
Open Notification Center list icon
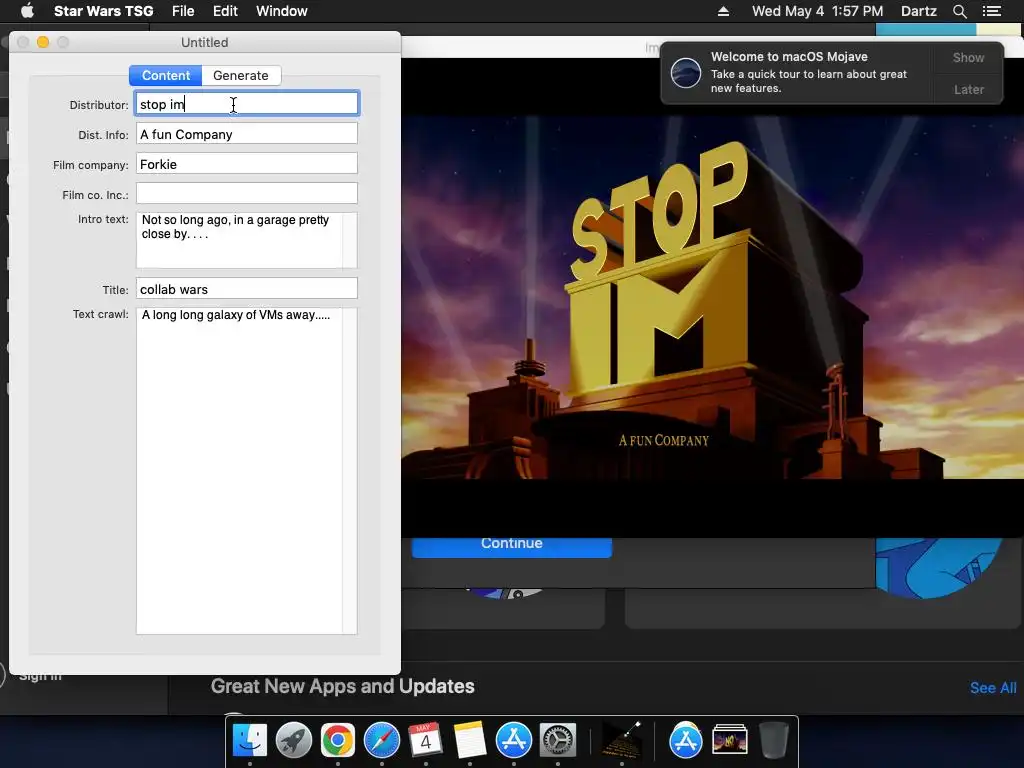[992, 11]
